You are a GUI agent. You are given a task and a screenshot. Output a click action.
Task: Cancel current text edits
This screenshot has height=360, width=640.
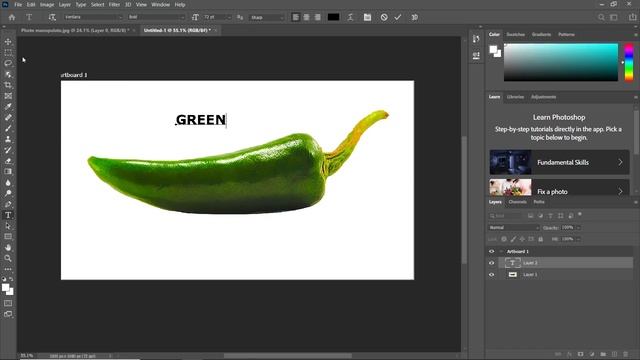[x=384, y=17]
